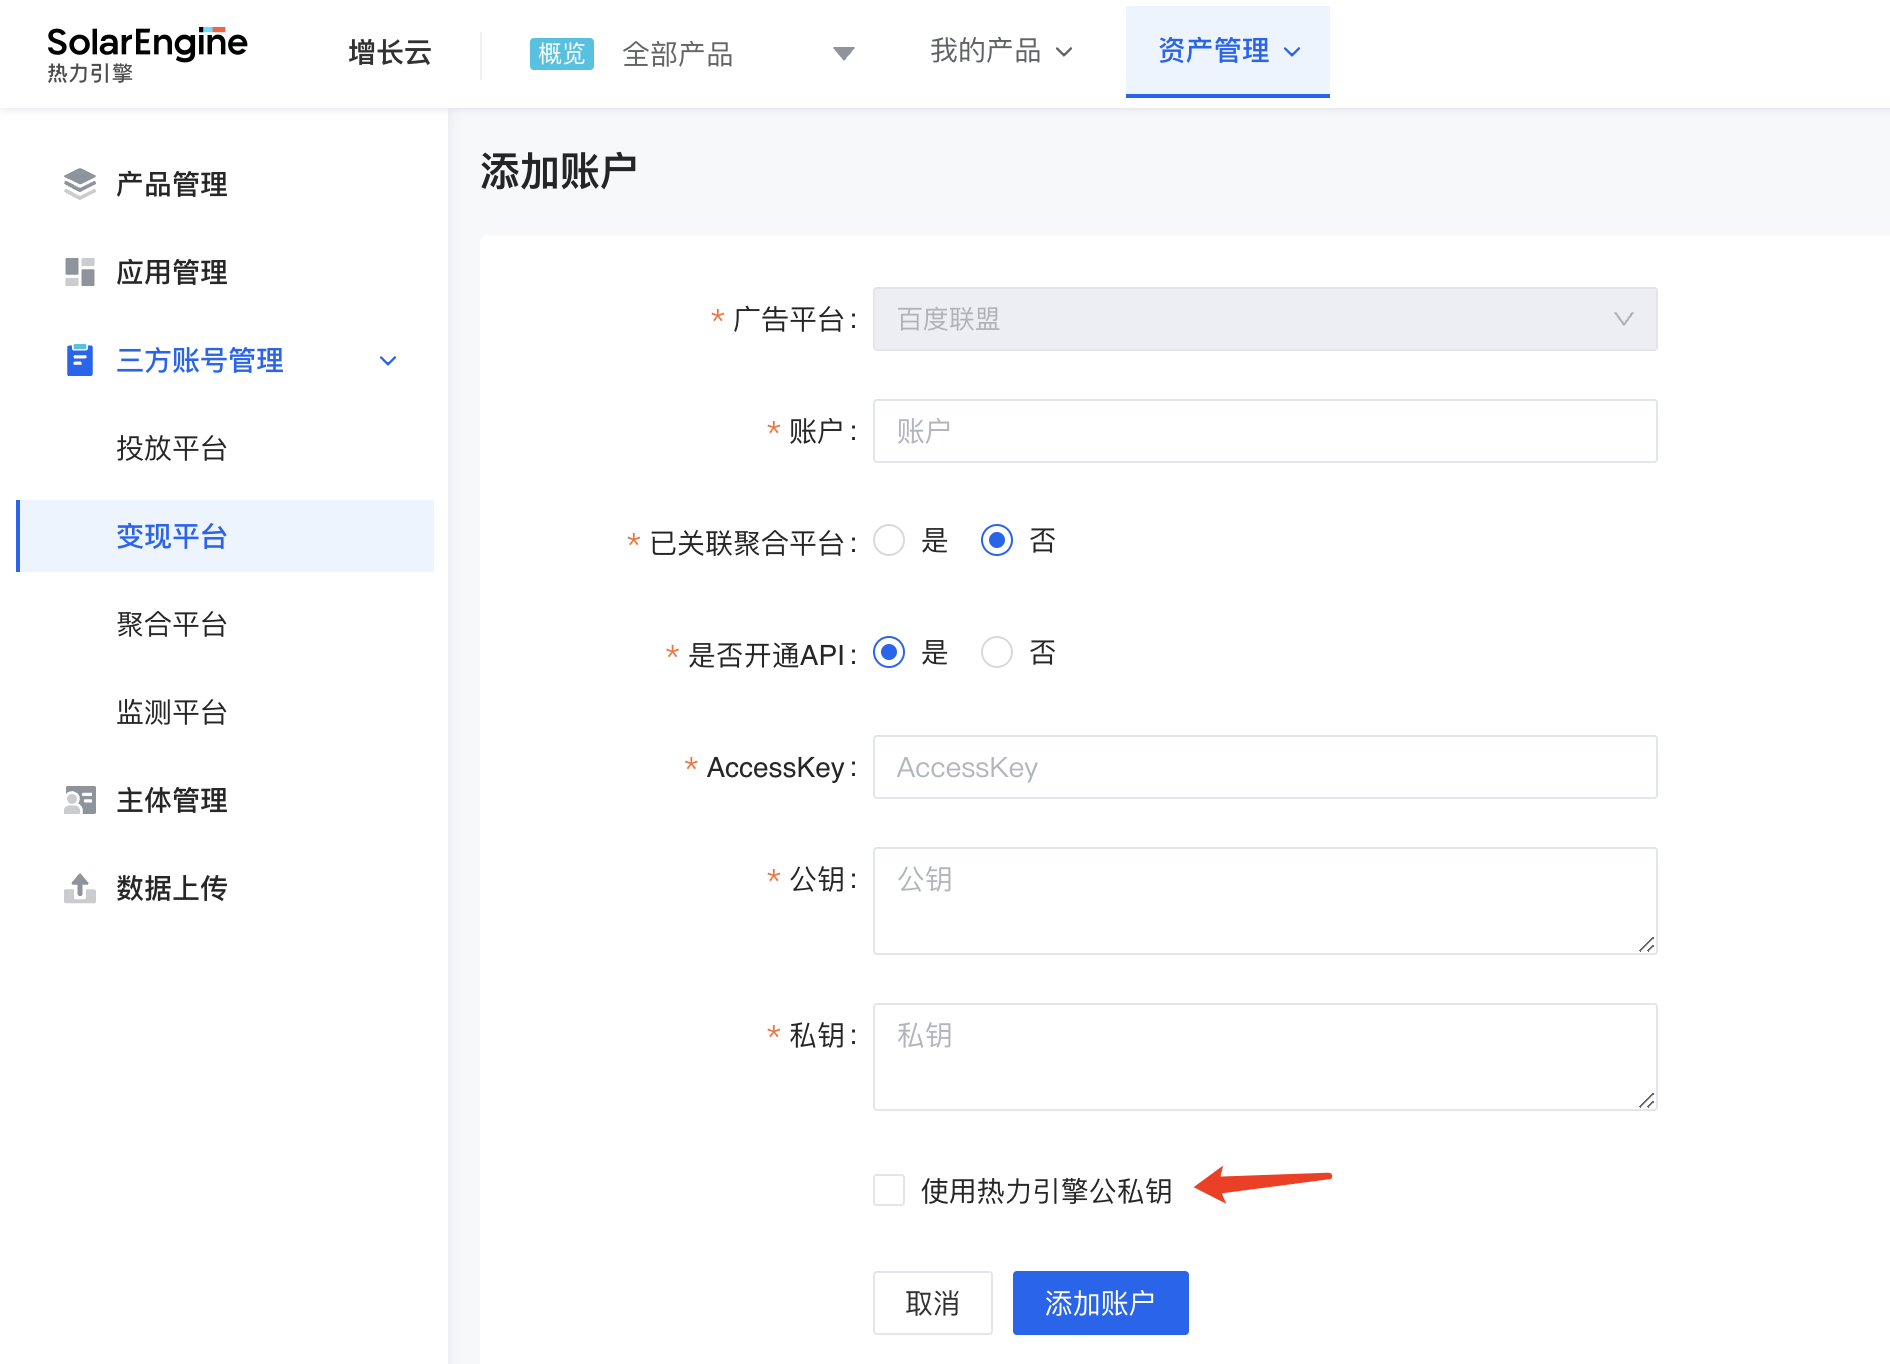Image resolution: width=1890 pixels, height=1364 pixels.
Task: Collapse the 三方账号管理 chevron
Action: click(x=388, y=361)
